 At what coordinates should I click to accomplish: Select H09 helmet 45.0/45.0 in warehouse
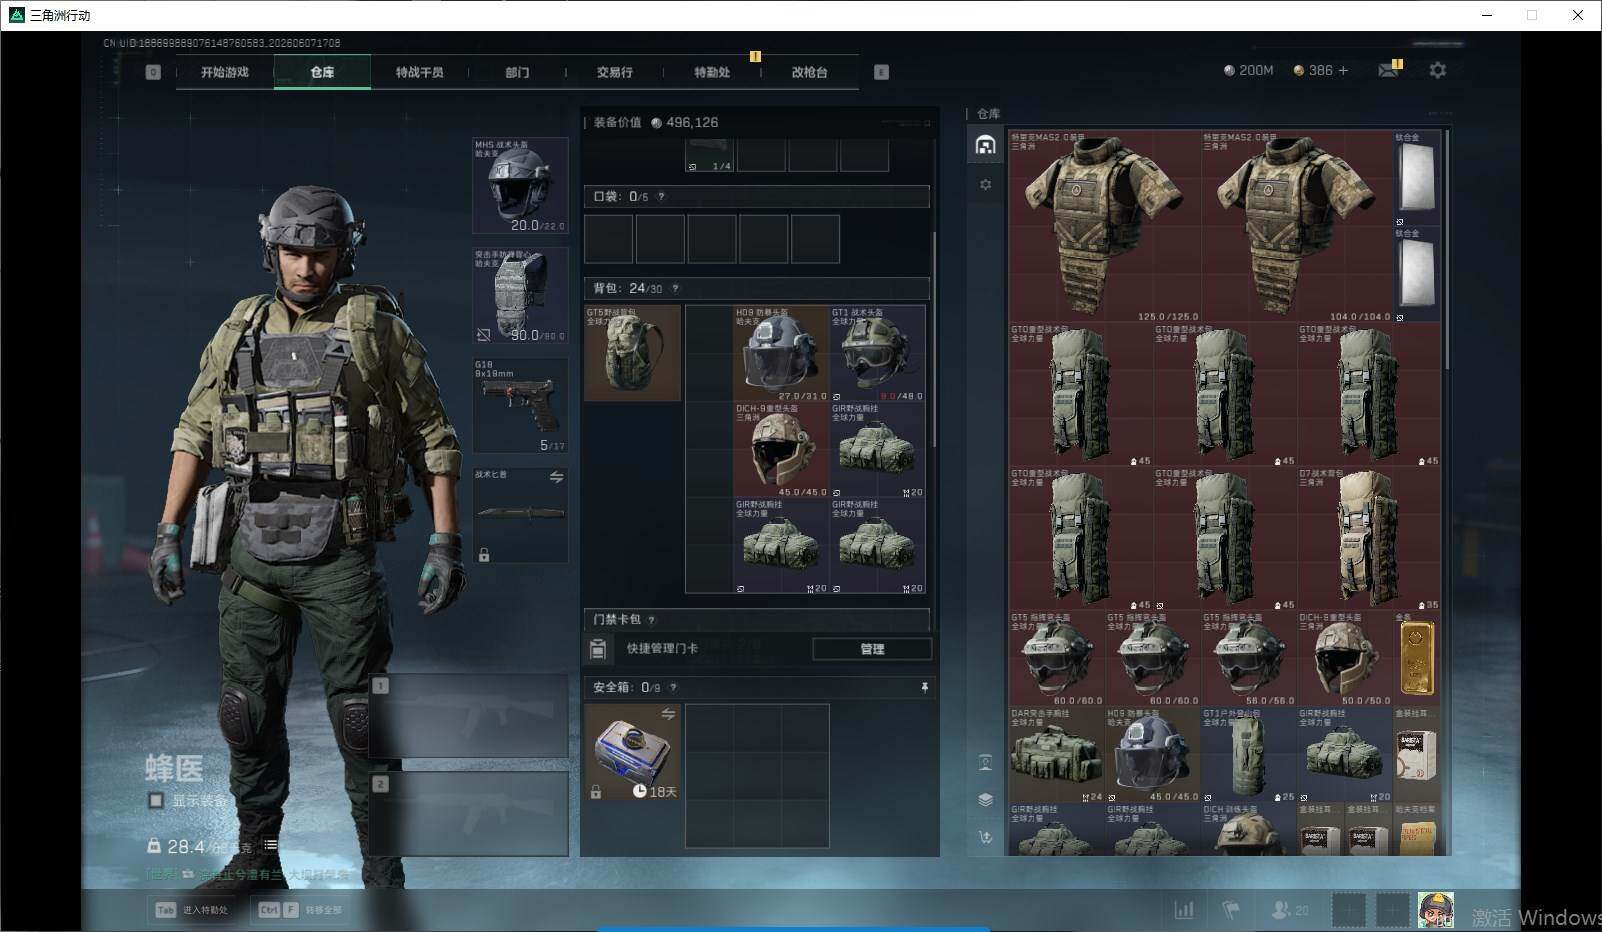(1153, 755)
